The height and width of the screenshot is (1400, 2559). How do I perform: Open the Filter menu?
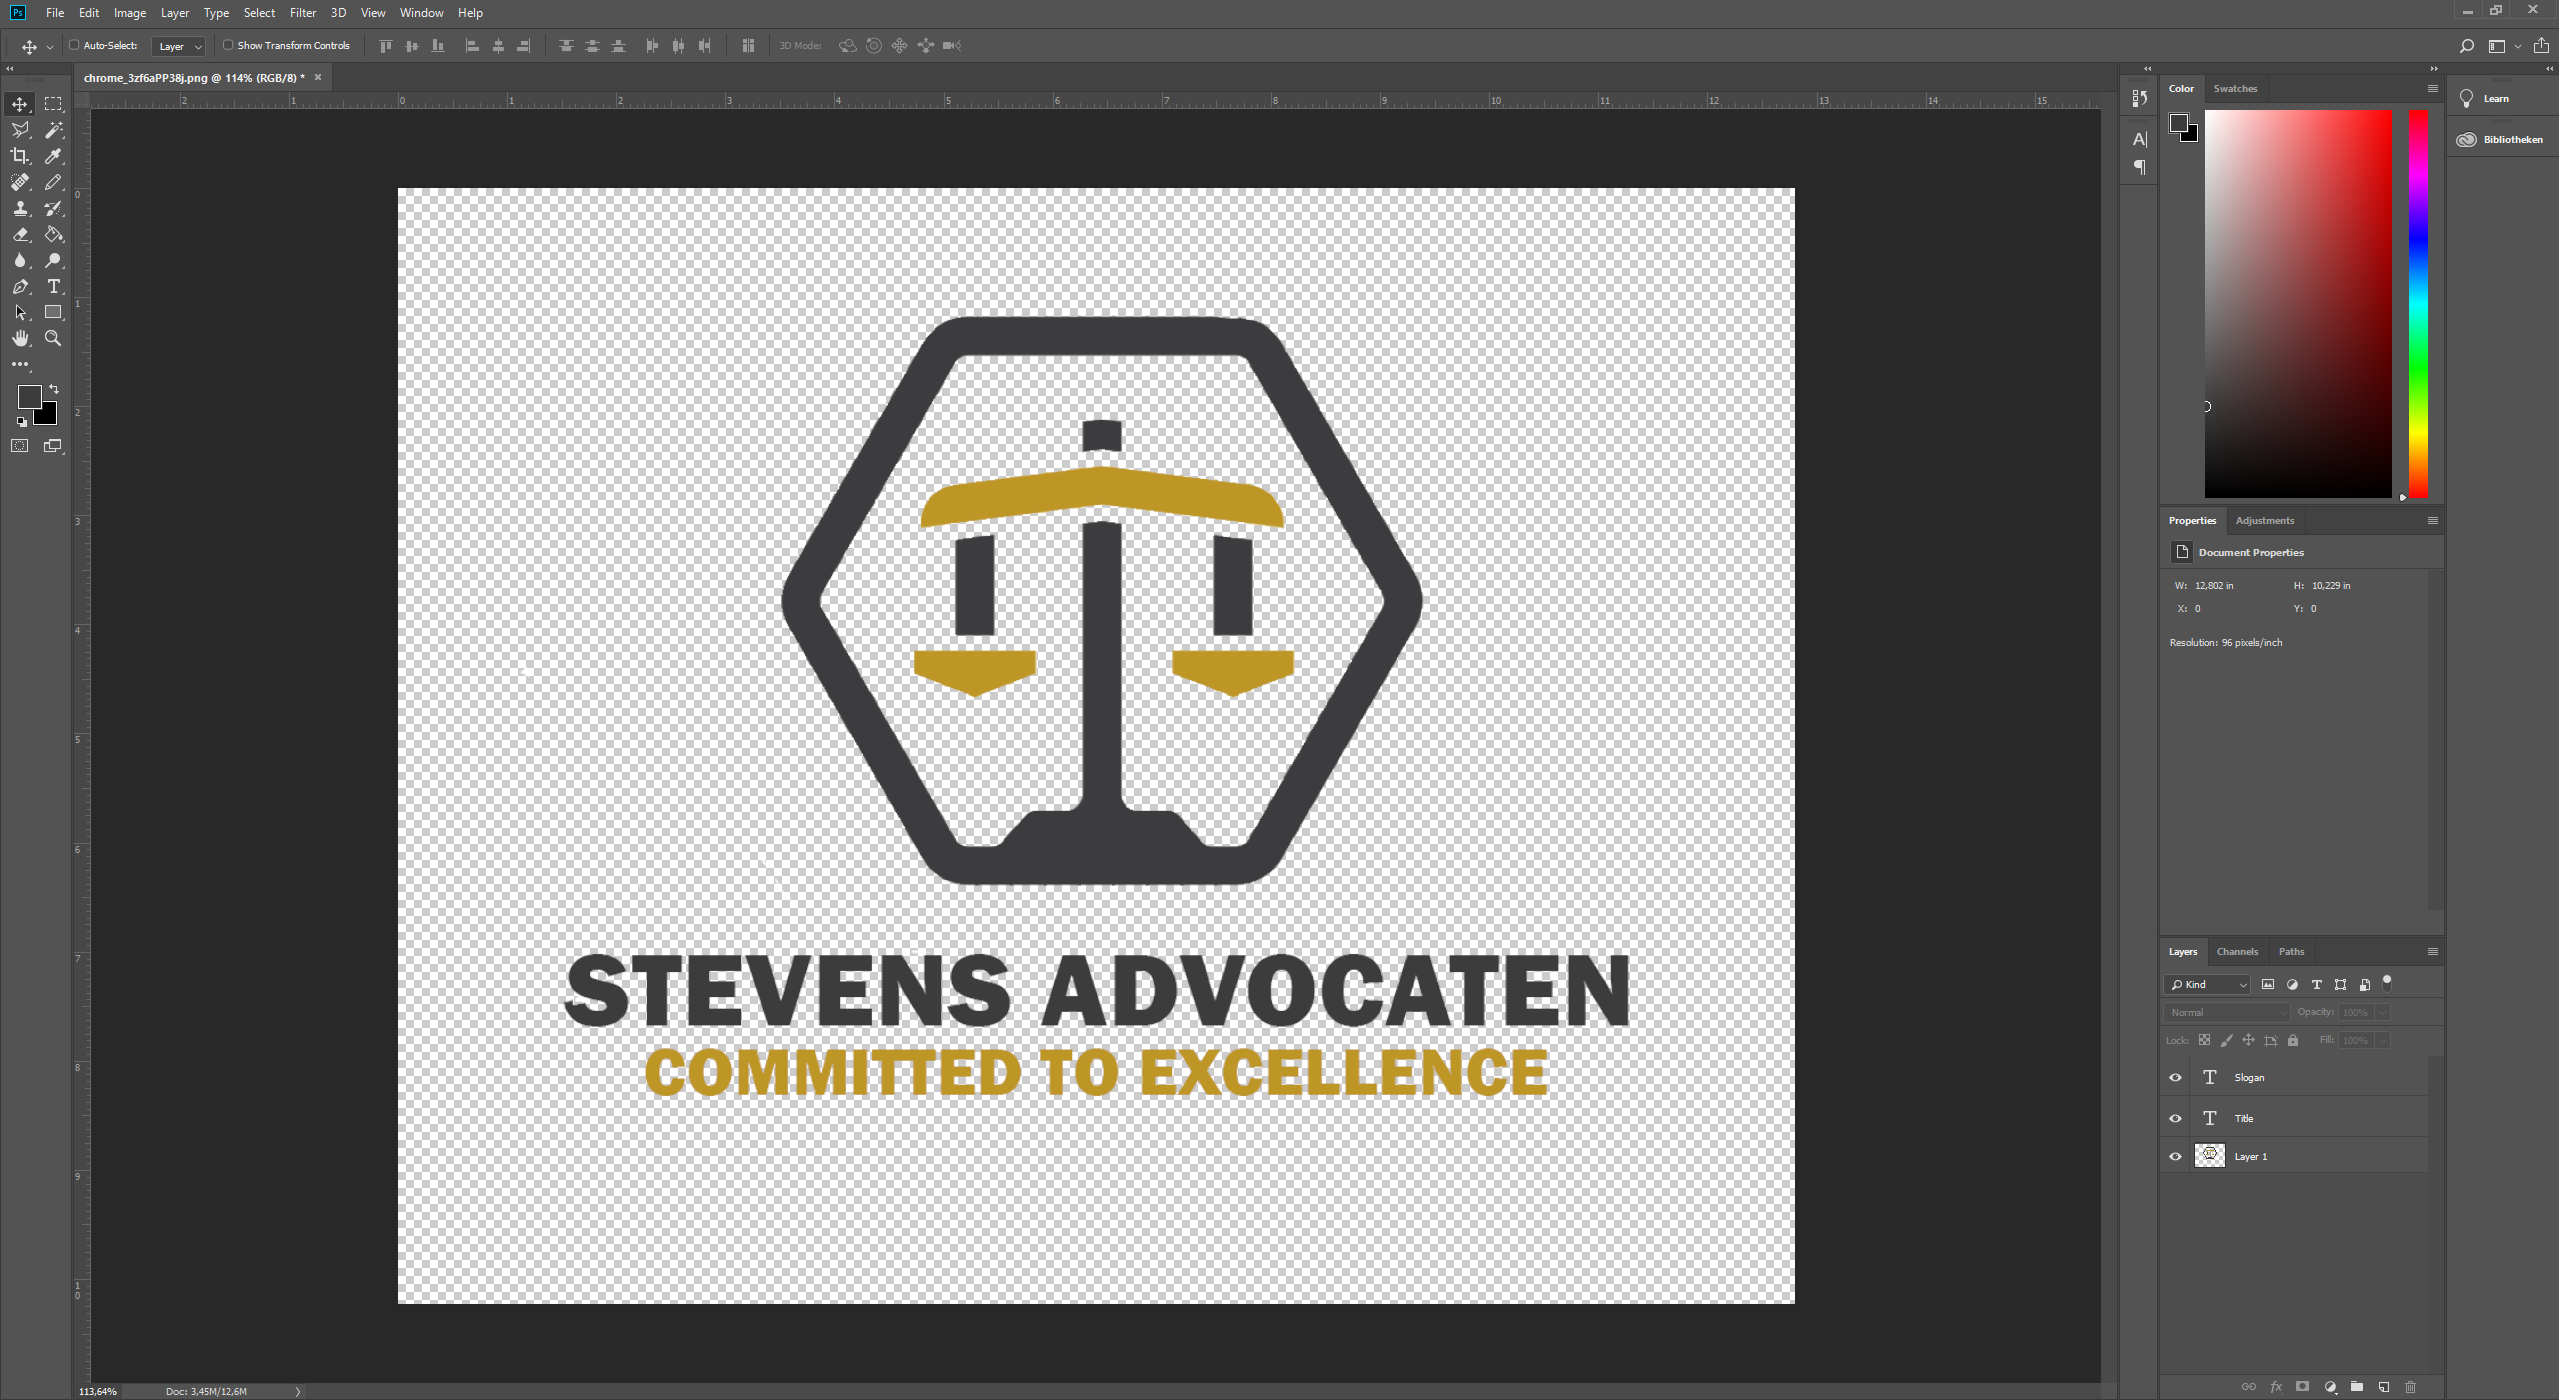[302, 13]
